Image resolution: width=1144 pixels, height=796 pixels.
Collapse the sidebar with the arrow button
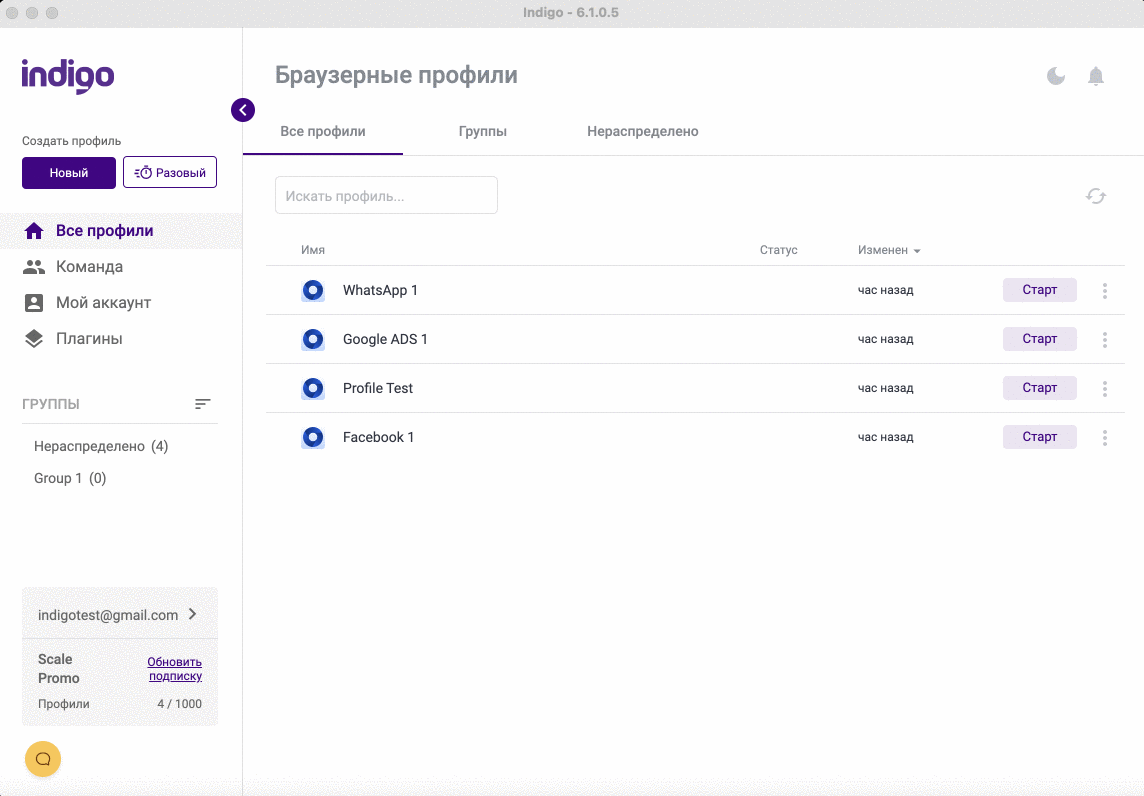click(x=243, y=110)
